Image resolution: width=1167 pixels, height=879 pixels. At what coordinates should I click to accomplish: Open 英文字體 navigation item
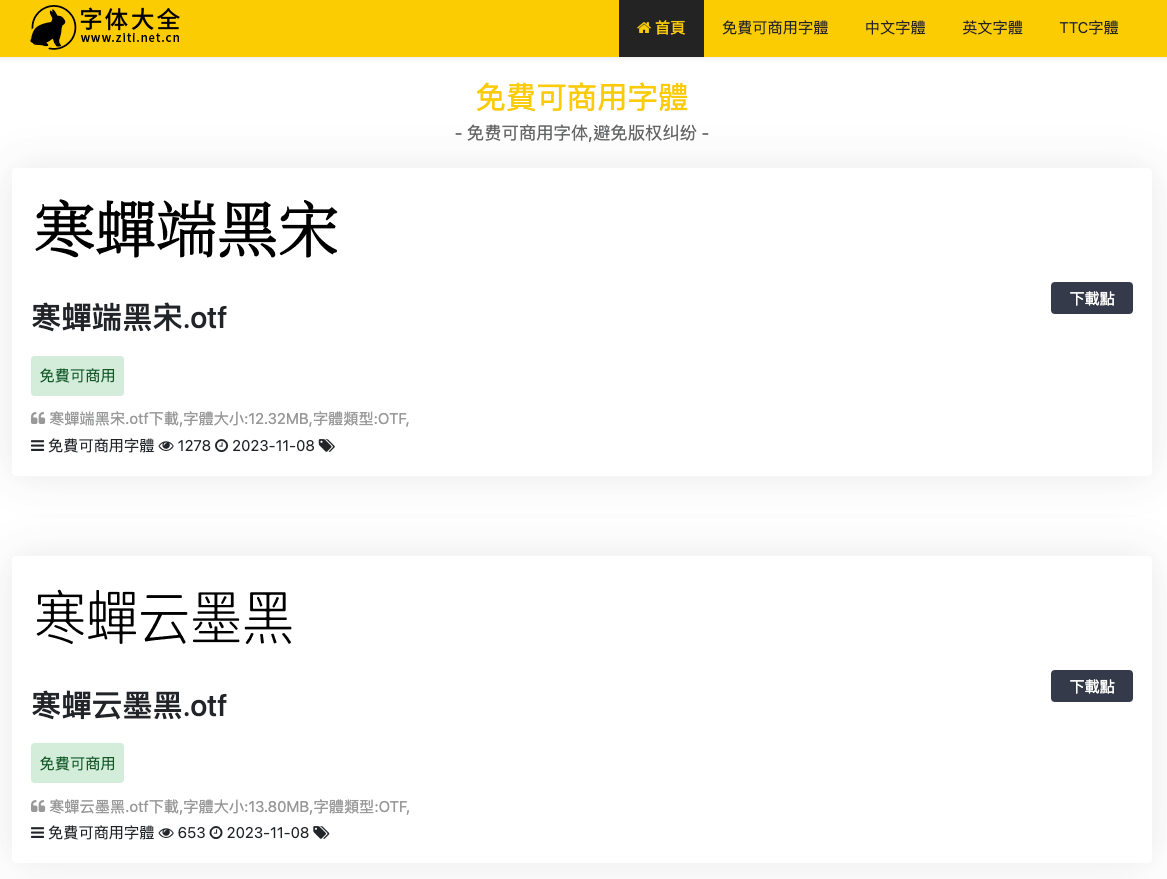[992, 28]
